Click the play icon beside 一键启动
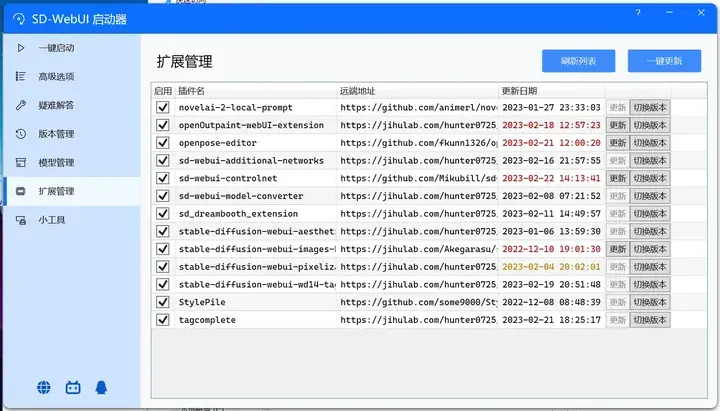Screen dimensions: 720x411 [x=21, y=48]
